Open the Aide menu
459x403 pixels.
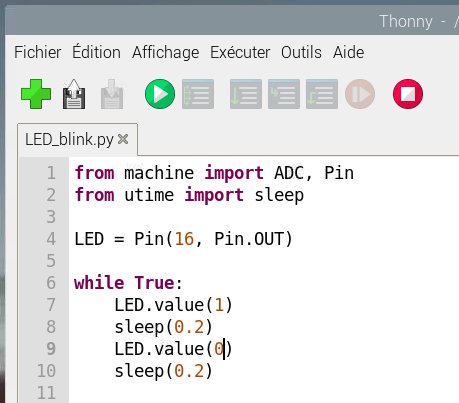[349, 52]
